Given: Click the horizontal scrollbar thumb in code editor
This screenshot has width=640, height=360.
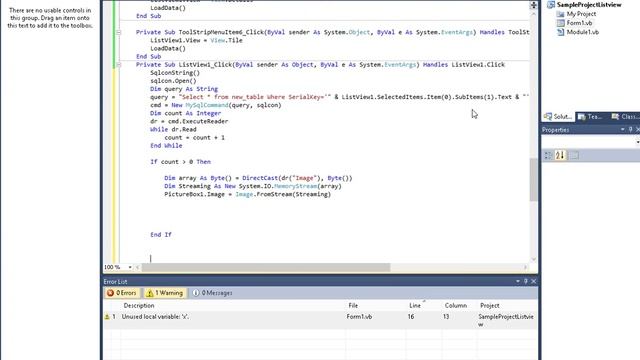Looking at the screenshot, I should click(266, 267).
